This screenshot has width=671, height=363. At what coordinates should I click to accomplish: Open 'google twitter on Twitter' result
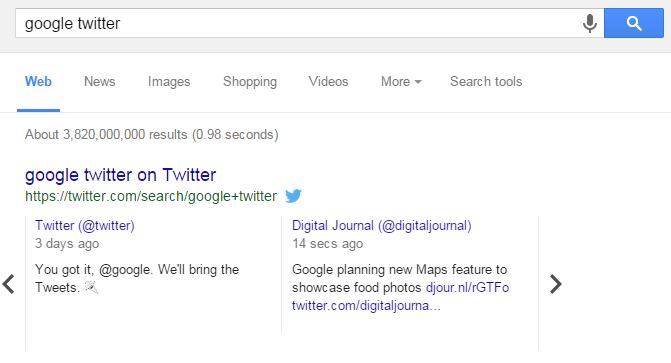[x=120, y=175]
